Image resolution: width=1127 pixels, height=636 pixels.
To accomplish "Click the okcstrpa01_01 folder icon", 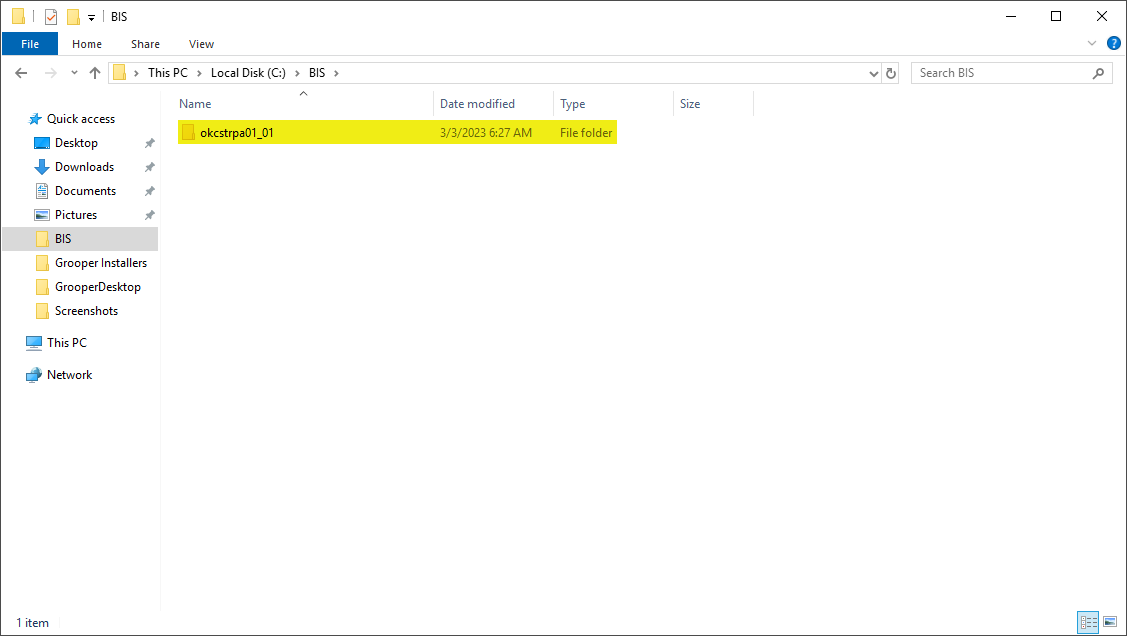I will point(188,132).
